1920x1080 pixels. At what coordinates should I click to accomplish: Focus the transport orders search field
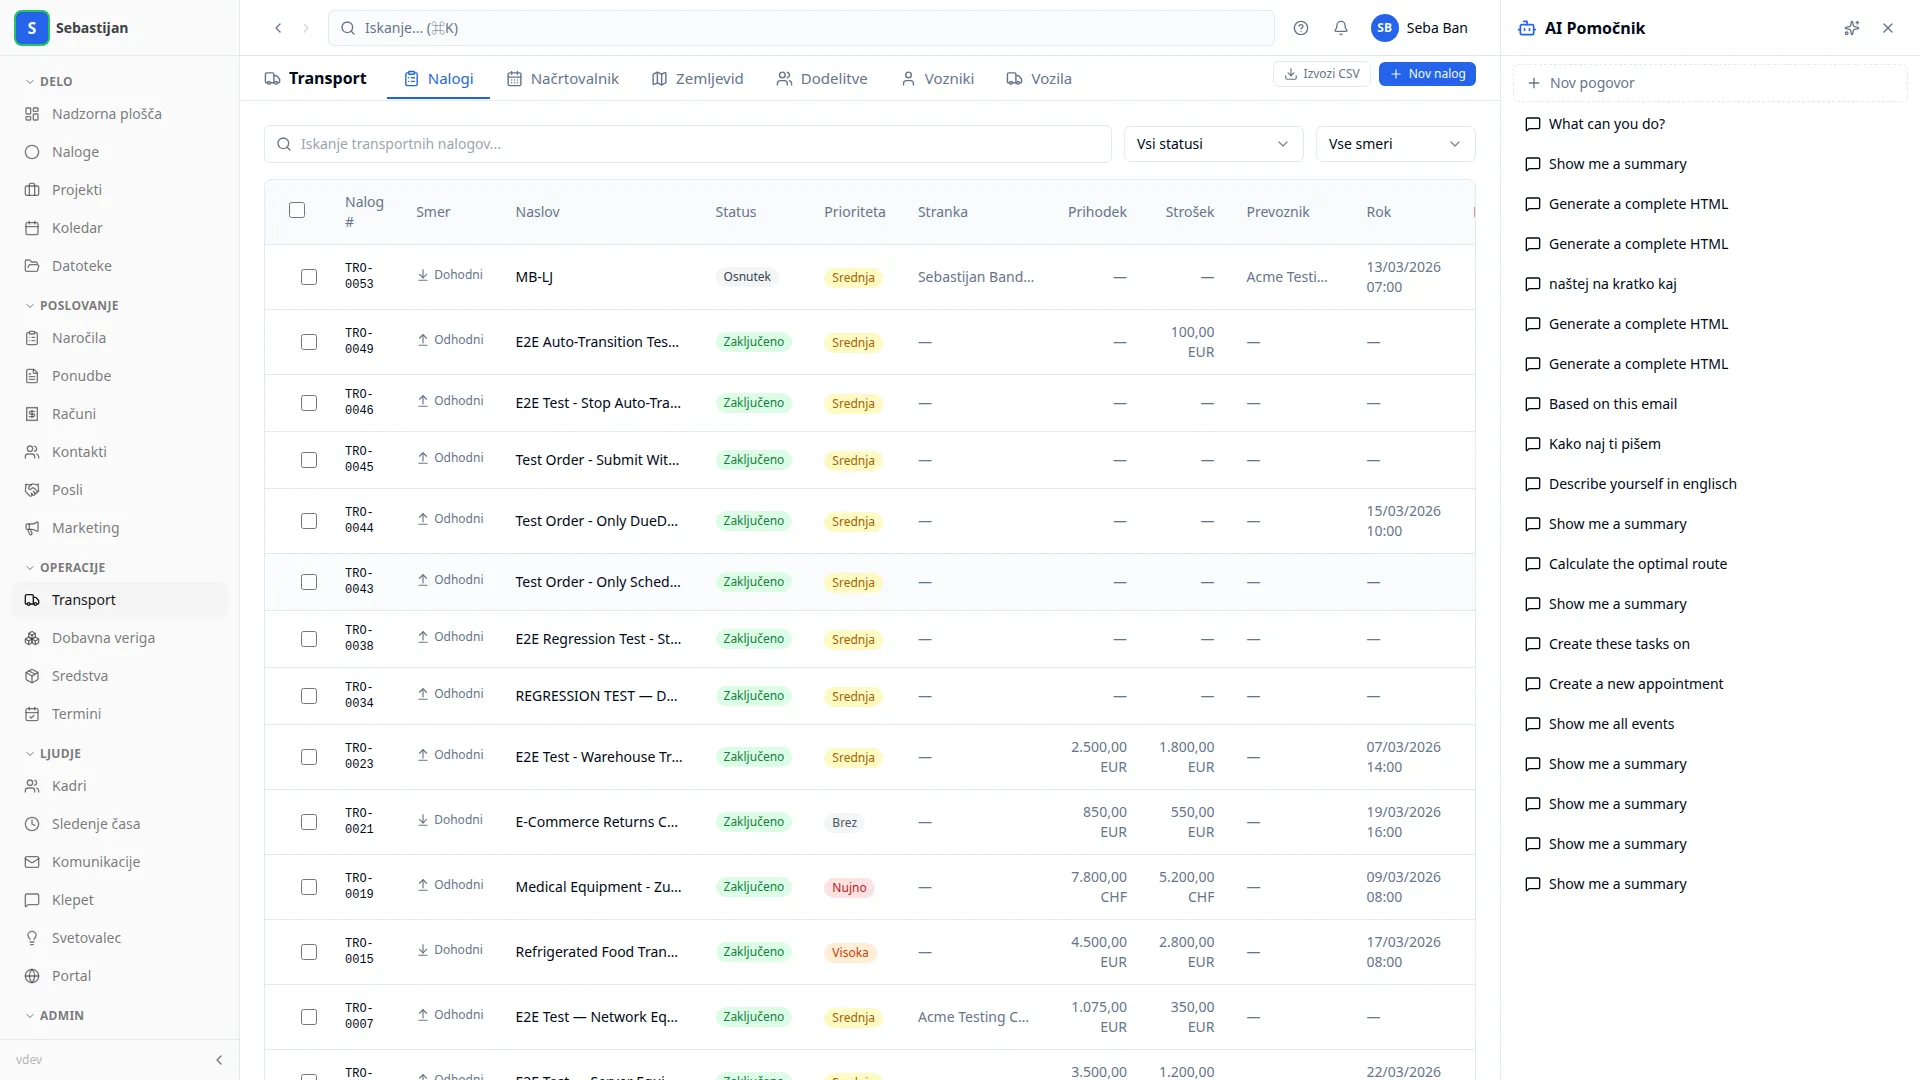coord(688,144)
